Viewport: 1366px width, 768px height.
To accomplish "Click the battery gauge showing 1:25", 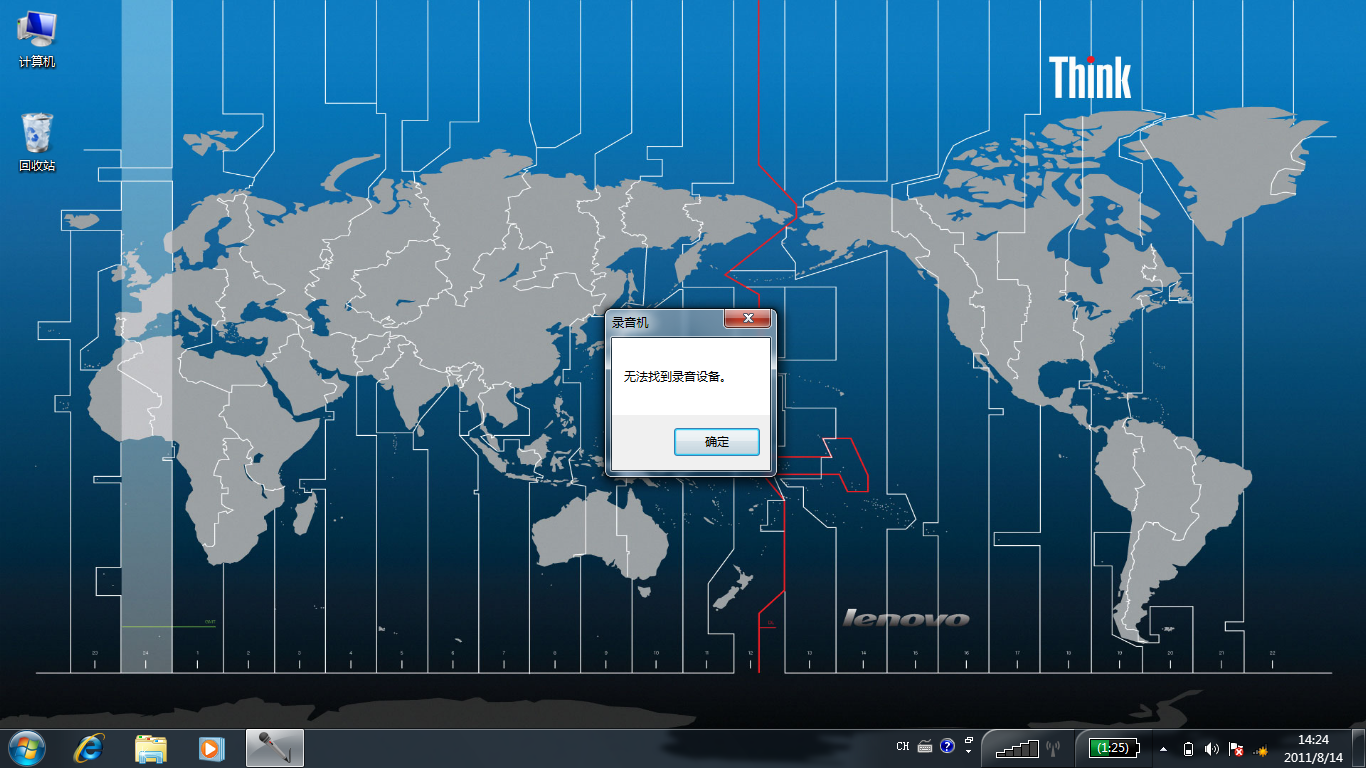I will (x=1112, y=748).
